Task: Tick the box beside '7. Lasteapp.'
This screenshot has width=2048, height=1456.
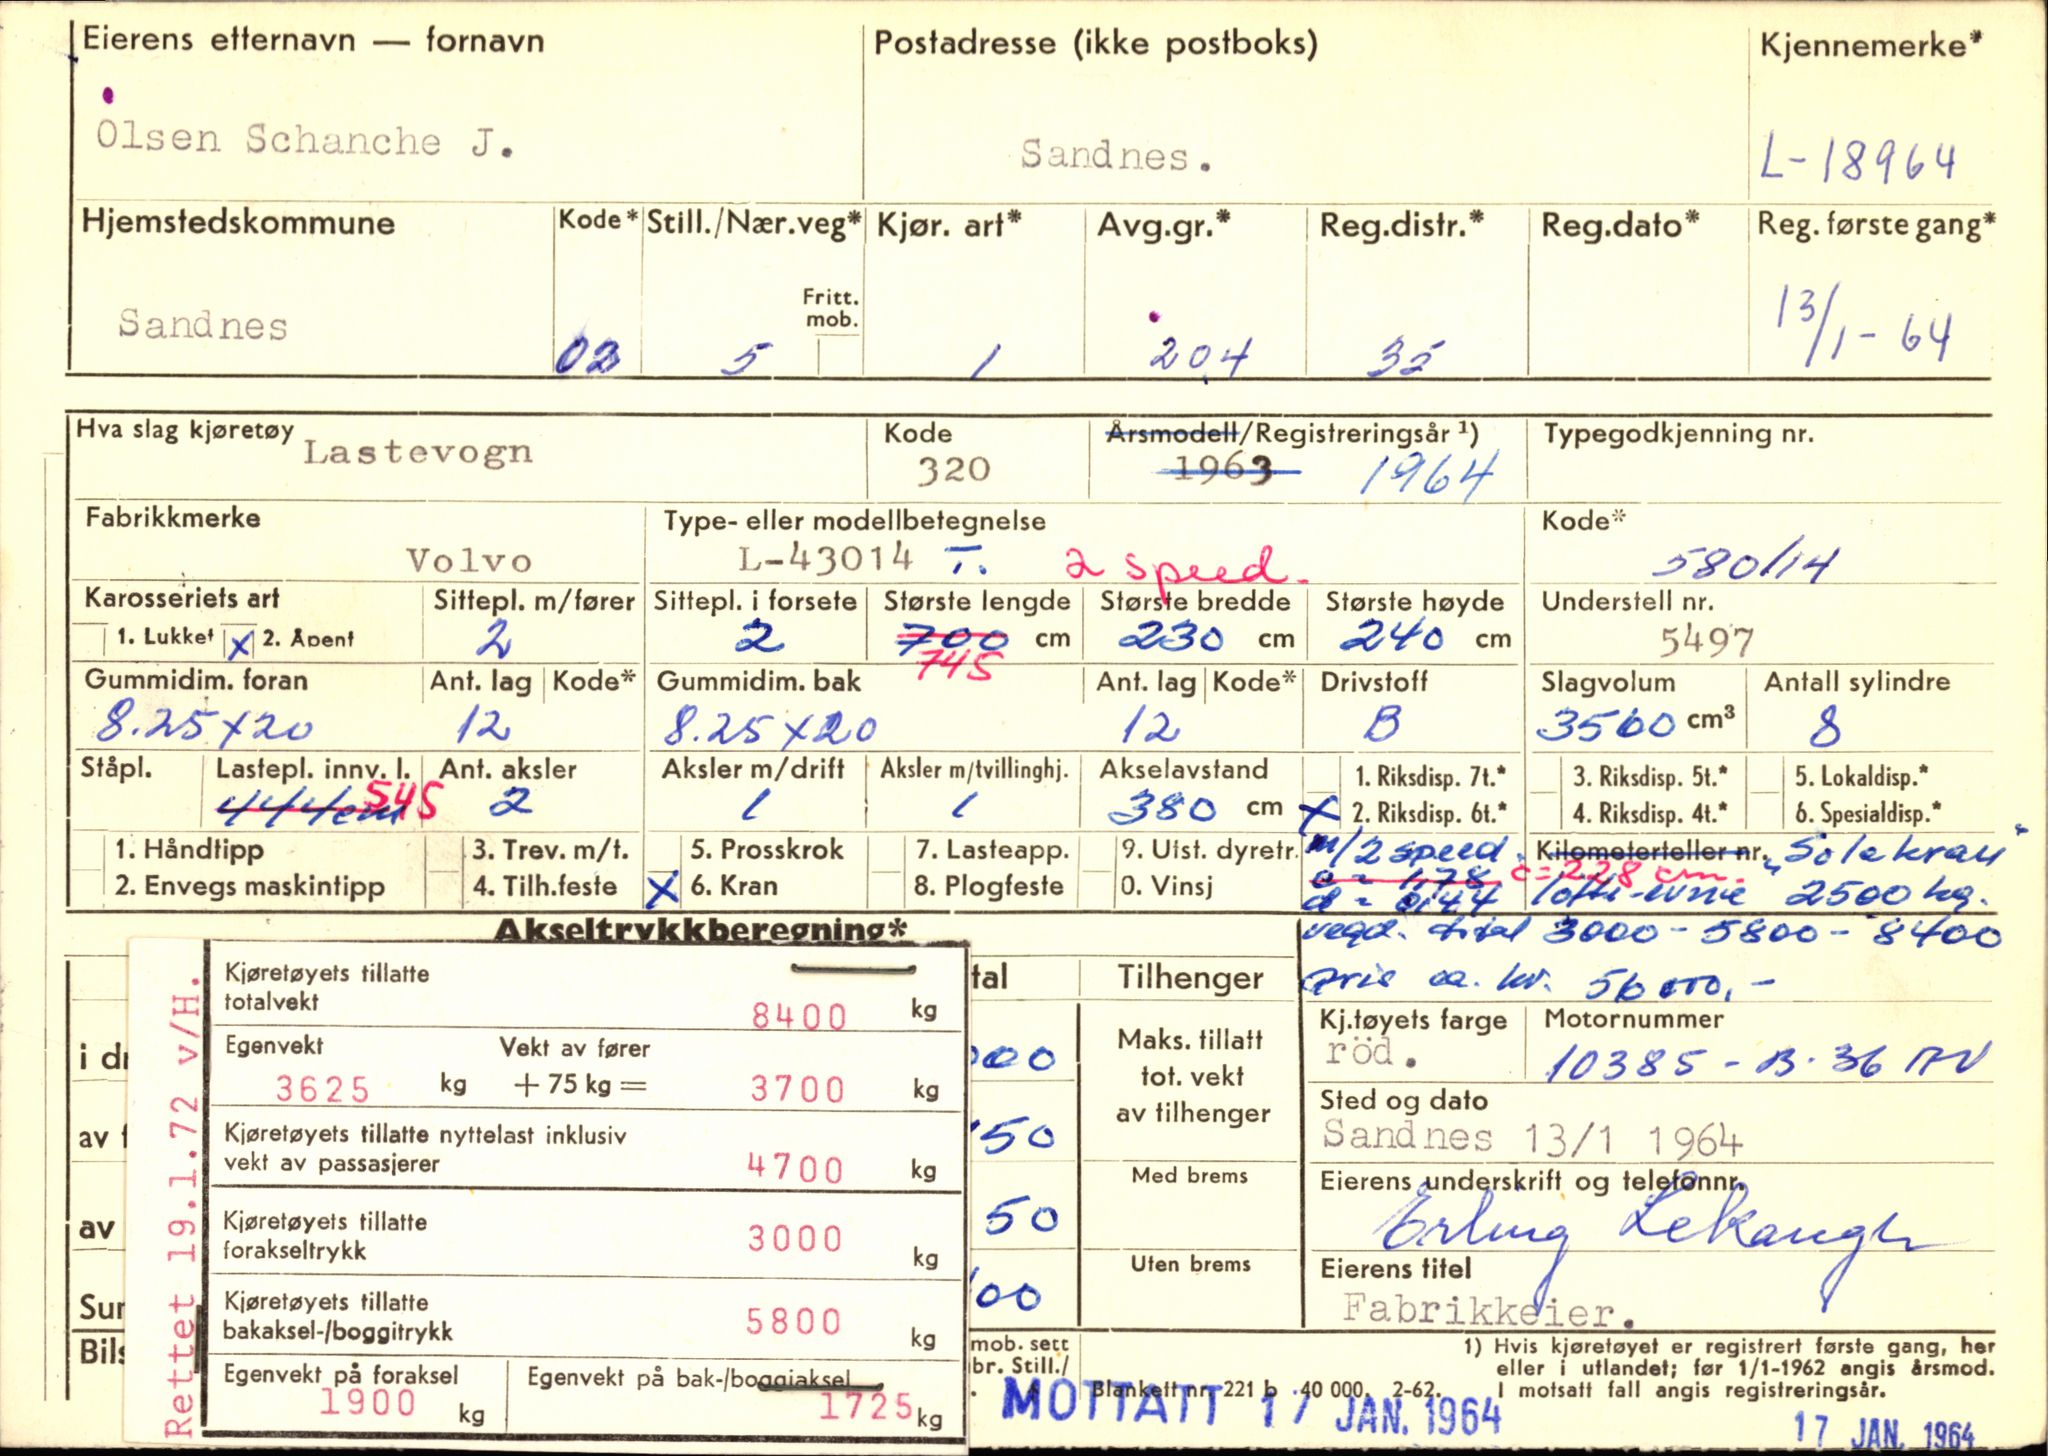Action: (x=888, y=852)
